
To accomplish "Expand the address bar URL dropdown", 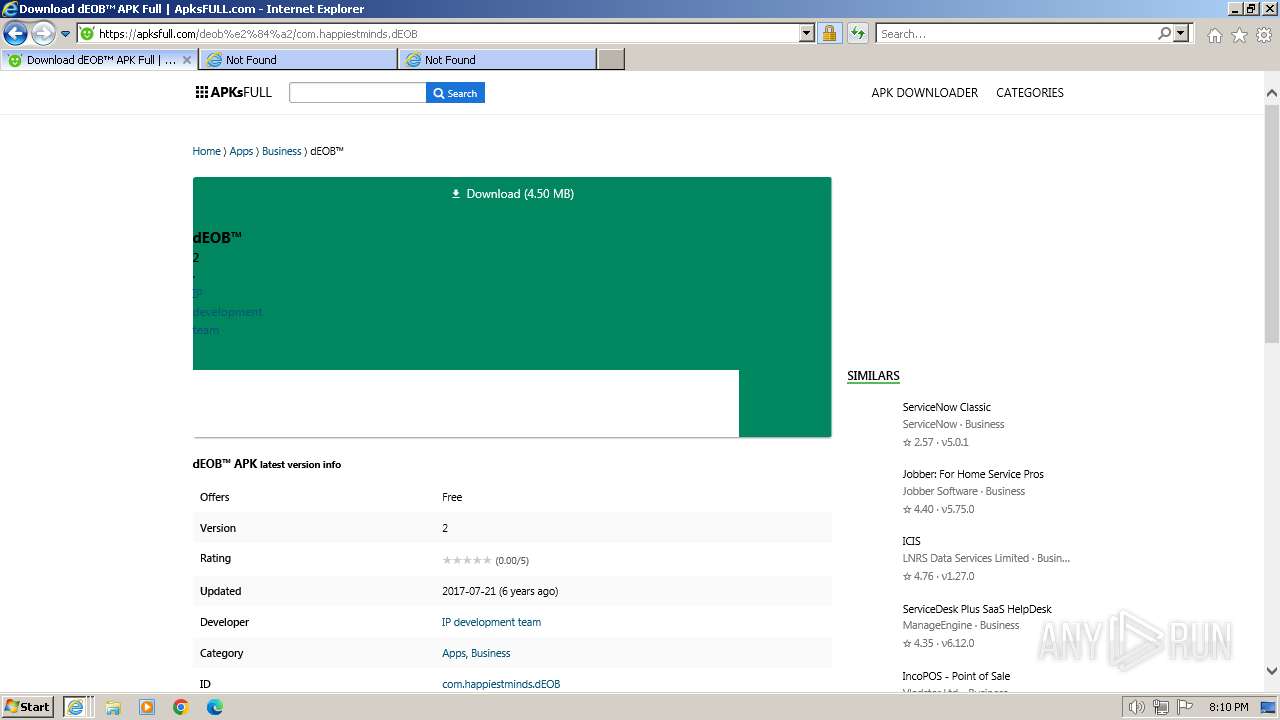I will pyautogui.click(x=807, y=34).
